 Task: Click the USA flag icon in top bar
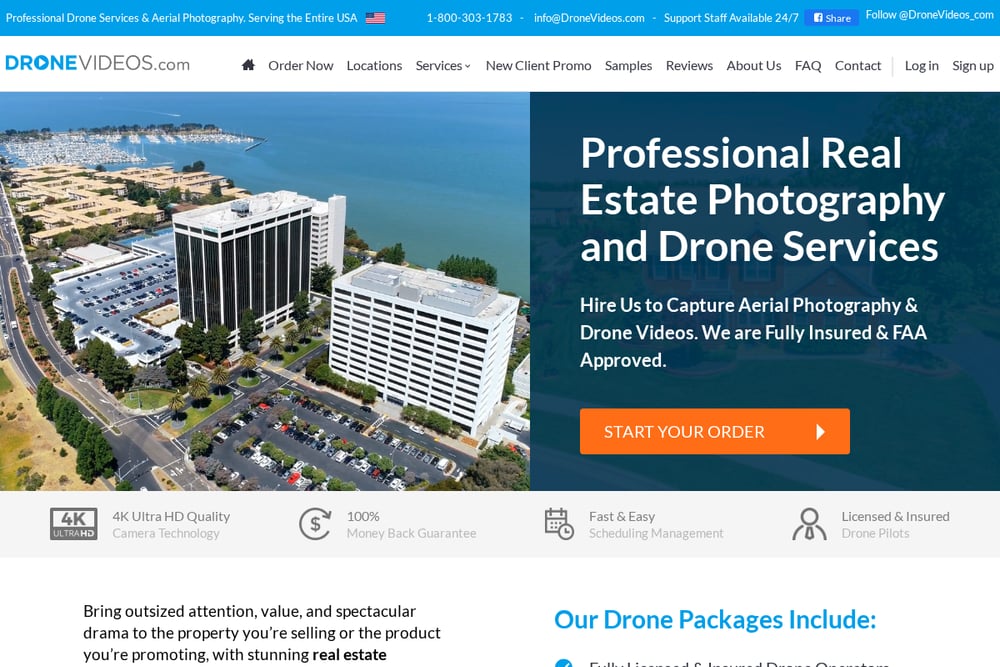[x=375, y=18]
